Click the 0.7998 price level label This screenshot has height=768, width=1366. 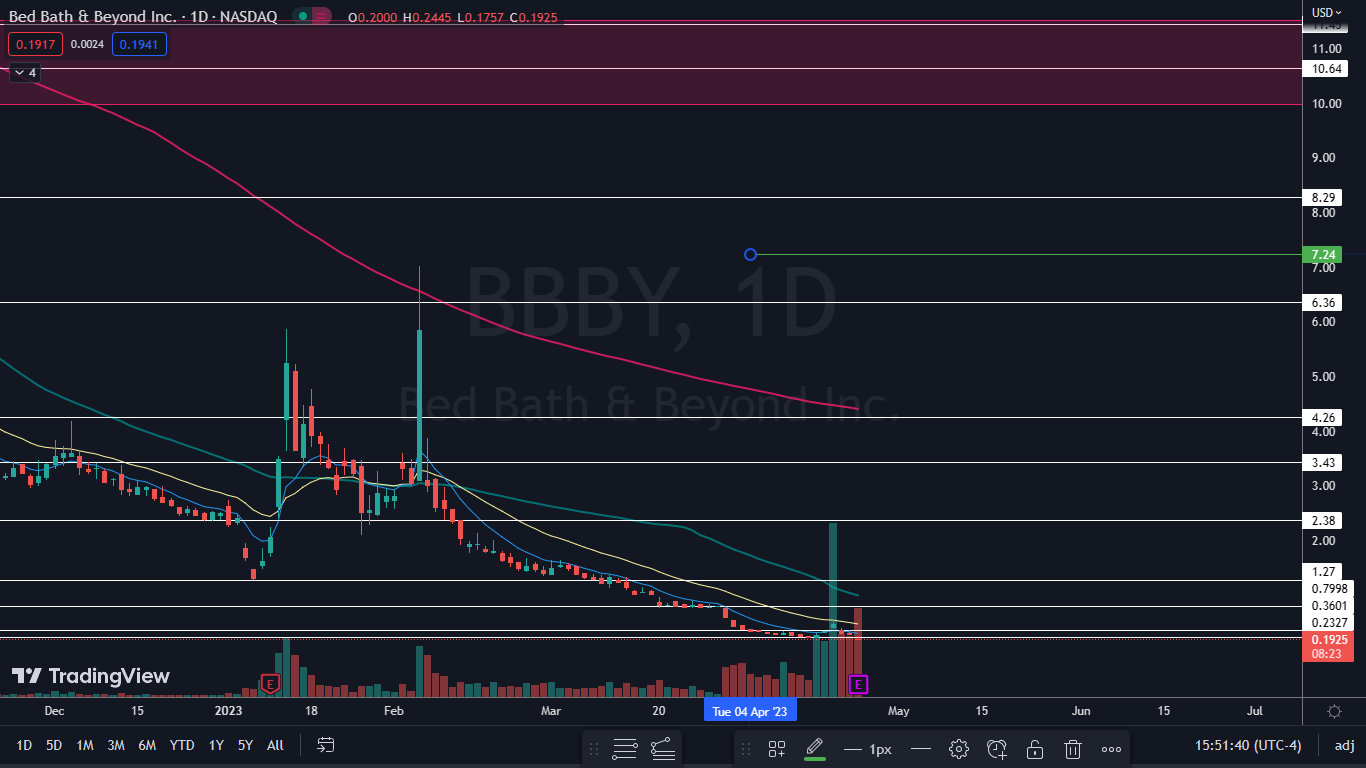1327,588
